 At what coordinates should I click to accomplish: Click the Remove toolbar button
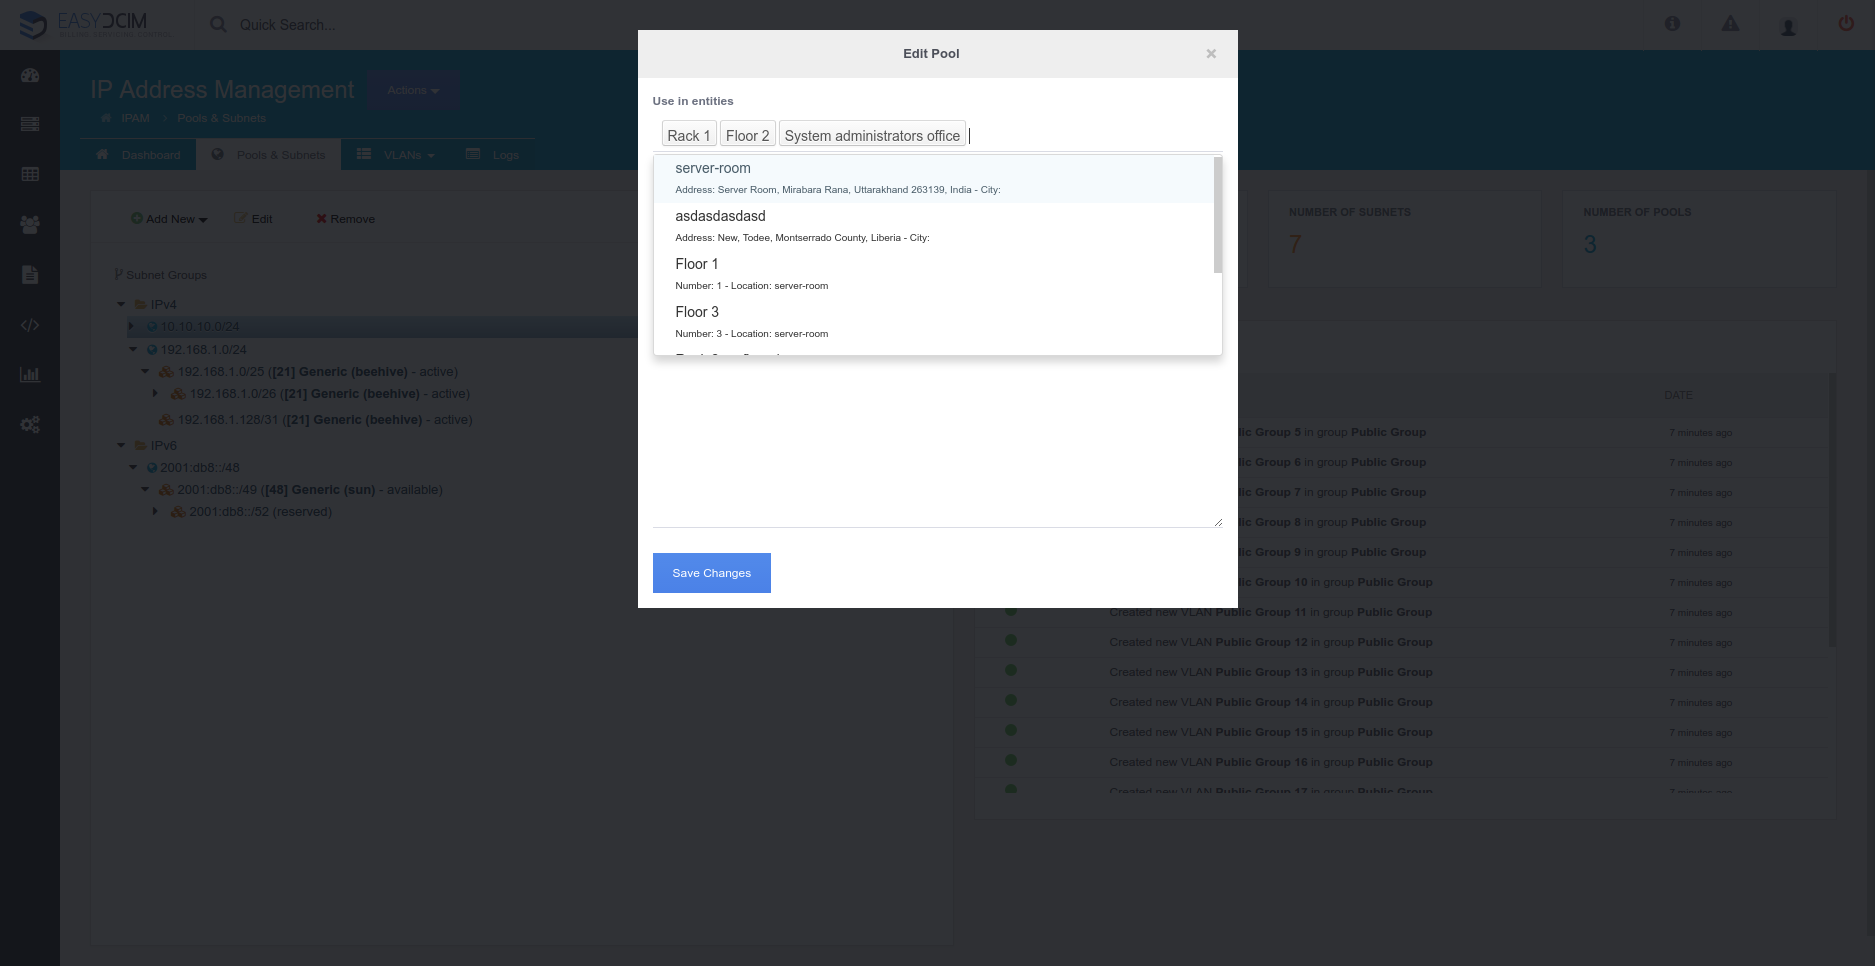point(346,219)
